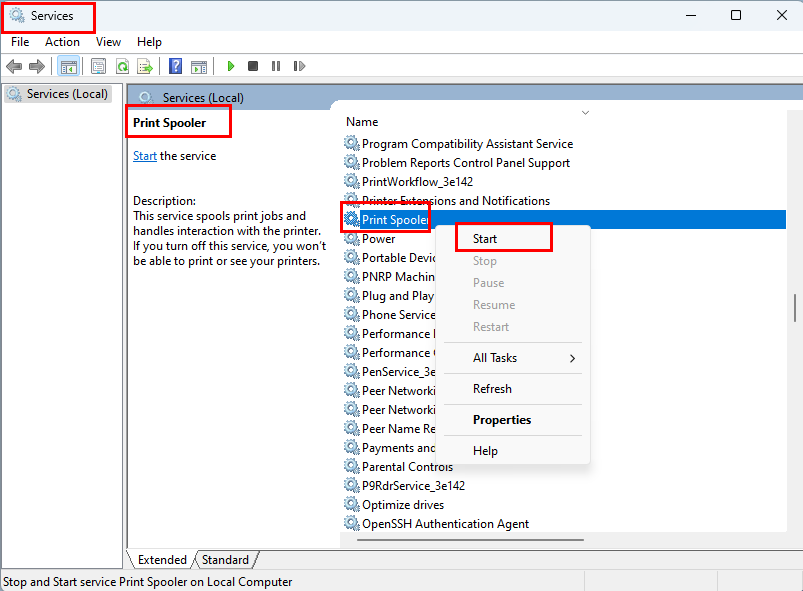Screen dimensions: 803x591
Task: Click the Refresh toolbar icon
Action: [122, 66]
